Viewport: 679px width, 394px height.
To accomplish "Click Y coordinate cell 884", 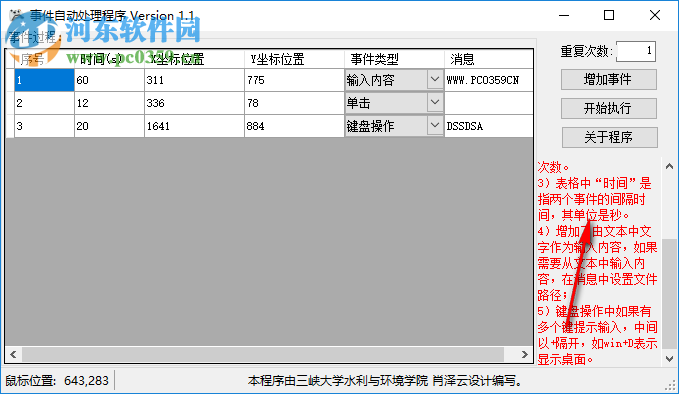I will [x=294, y=126].
